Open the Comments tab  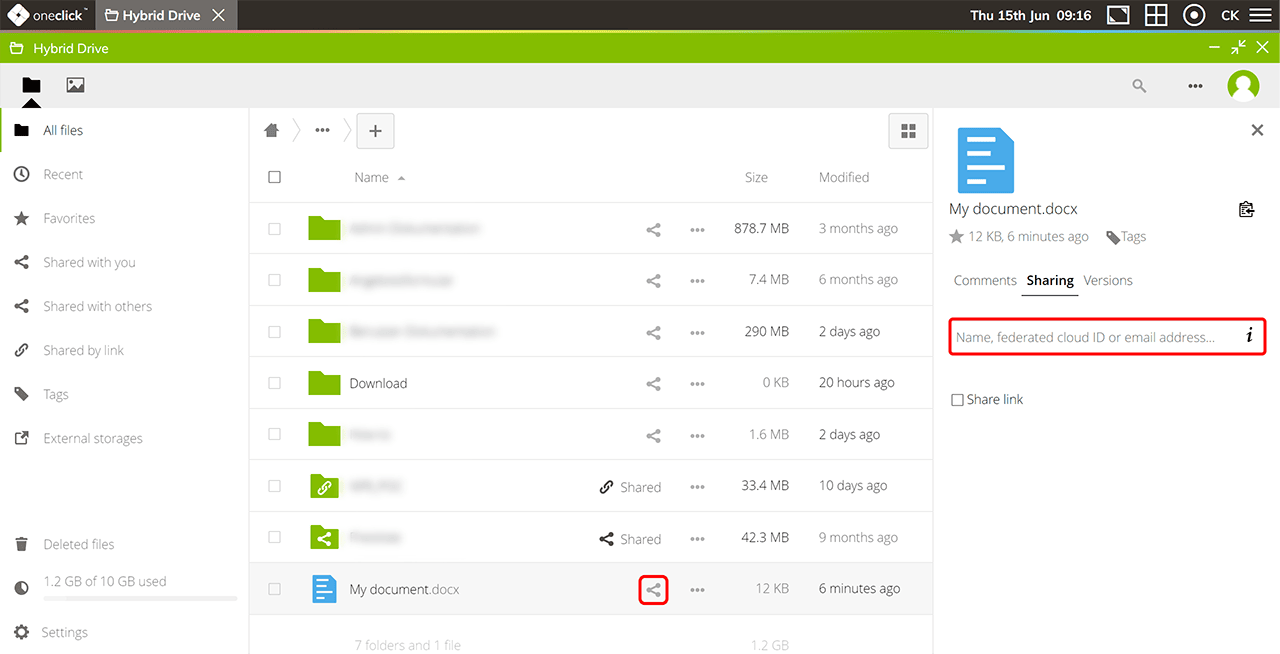984,281
